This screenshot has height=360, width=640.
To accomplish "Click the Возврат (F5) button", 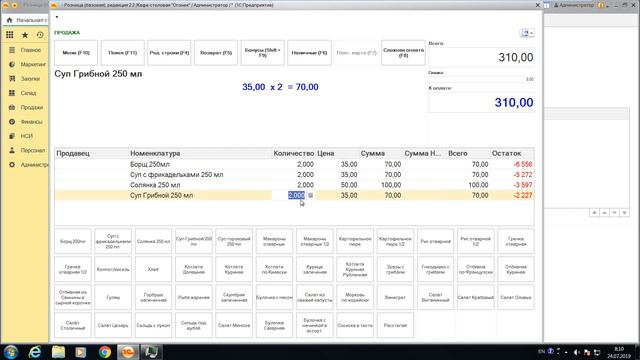I will point(216,53).
